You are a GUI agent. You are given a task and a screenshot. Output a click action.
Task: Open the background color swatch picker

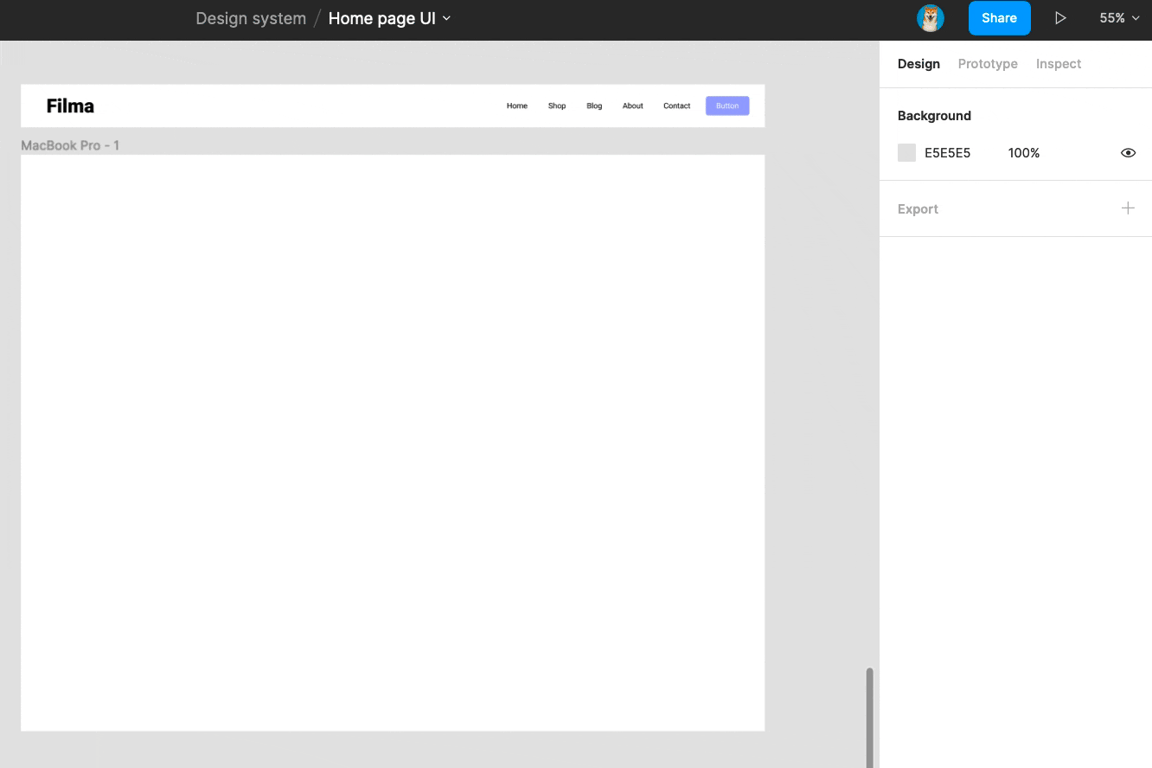[907, 153]
